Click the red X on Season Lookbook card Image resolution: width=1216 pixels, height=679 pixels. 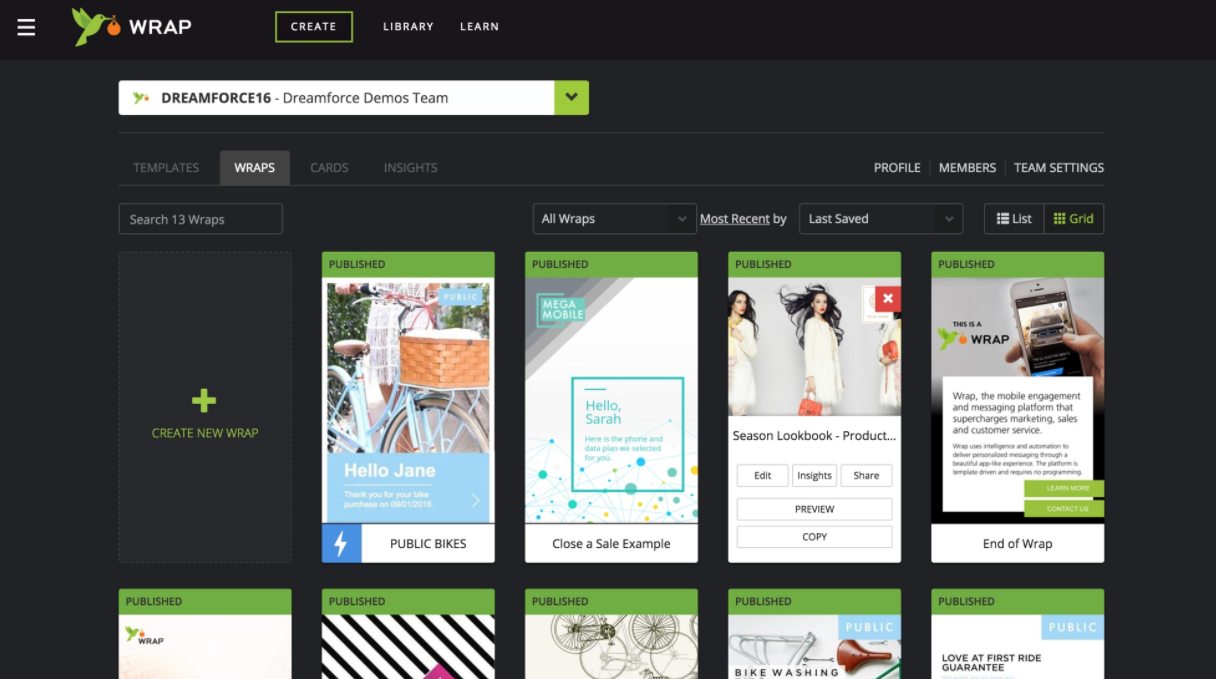[888, 298]
